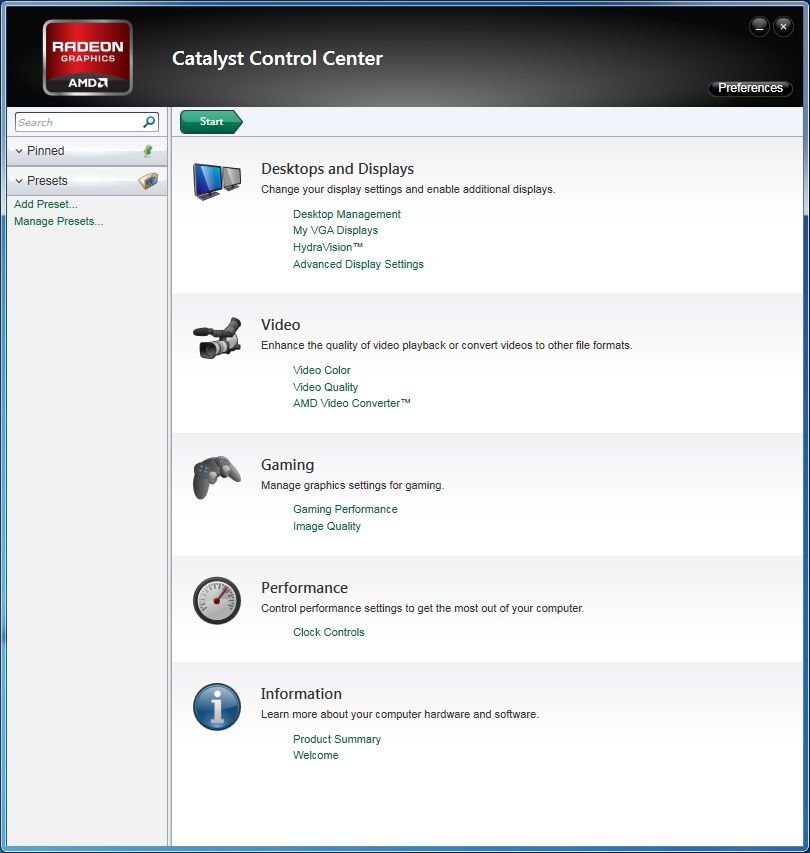
Task: Click the camcorder icon for Video
Action: tap(217, 338)
